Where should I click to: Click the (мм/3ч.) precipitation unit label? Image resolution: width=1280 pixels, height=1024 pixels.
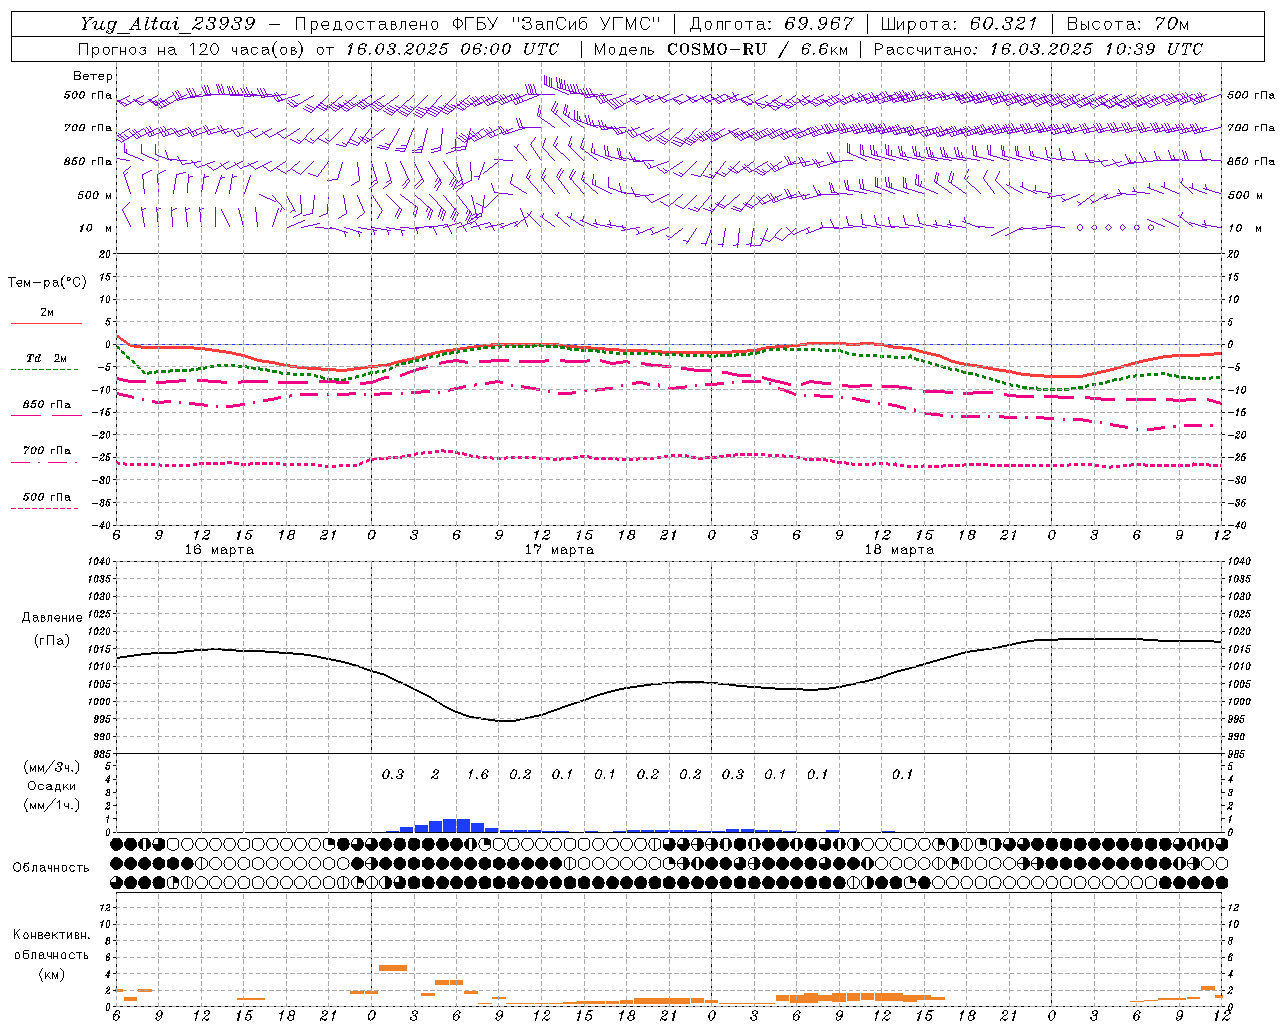click(52, 768)
